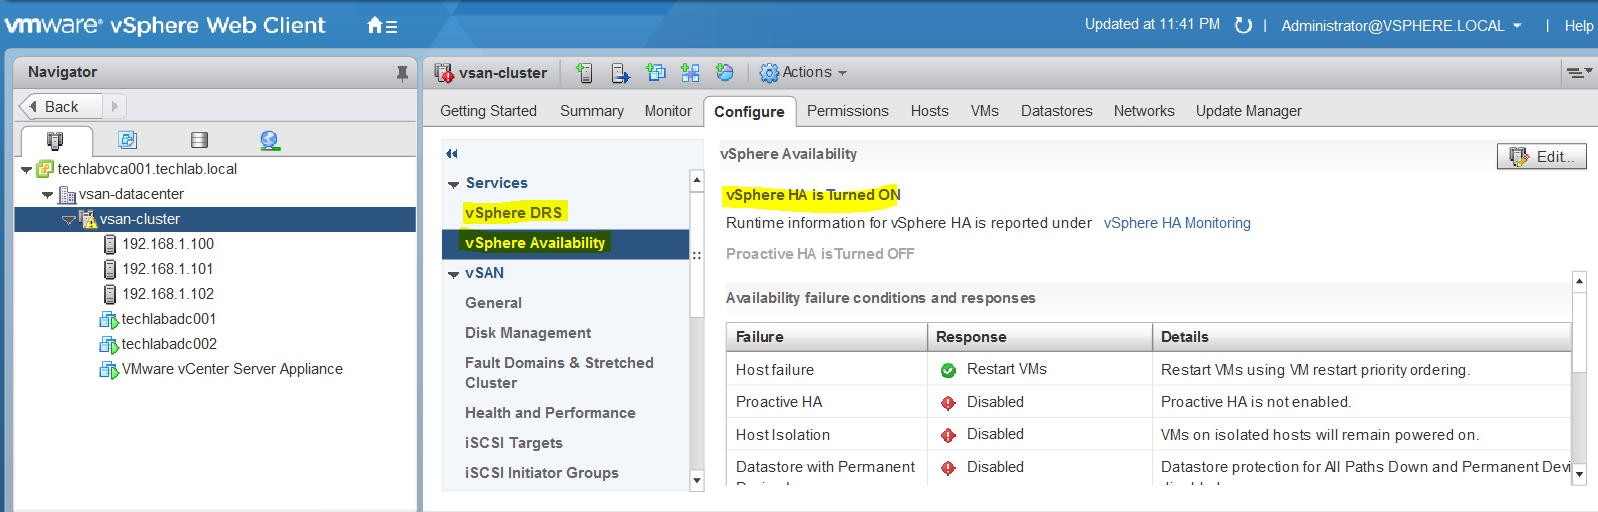Sort table by Failure column header
The image size is (1598, 512).
pos(827,337)
